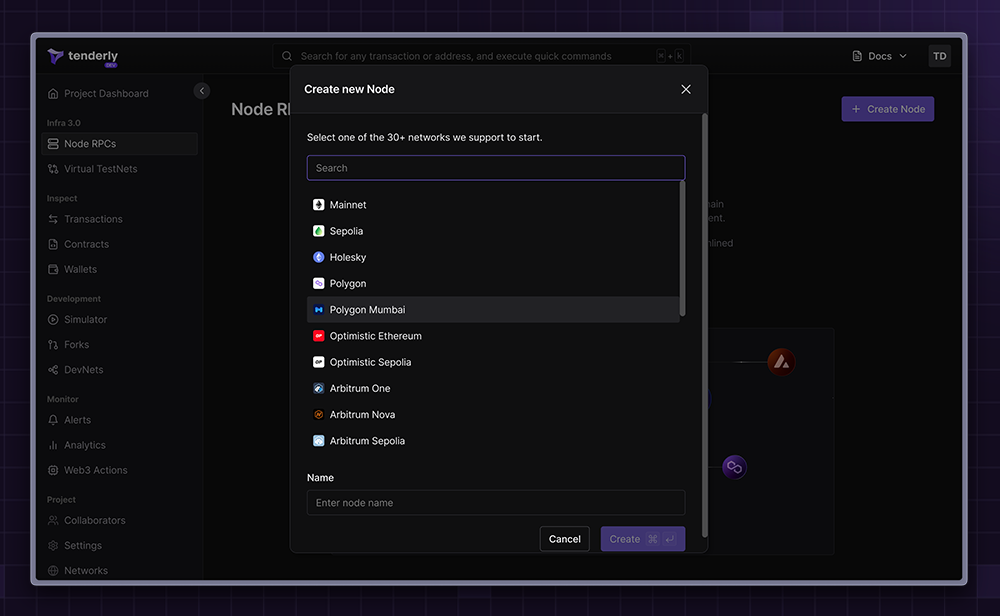1000x616 pixels.
Task: Select the Sepolia network row
Action: coord(493,231)
